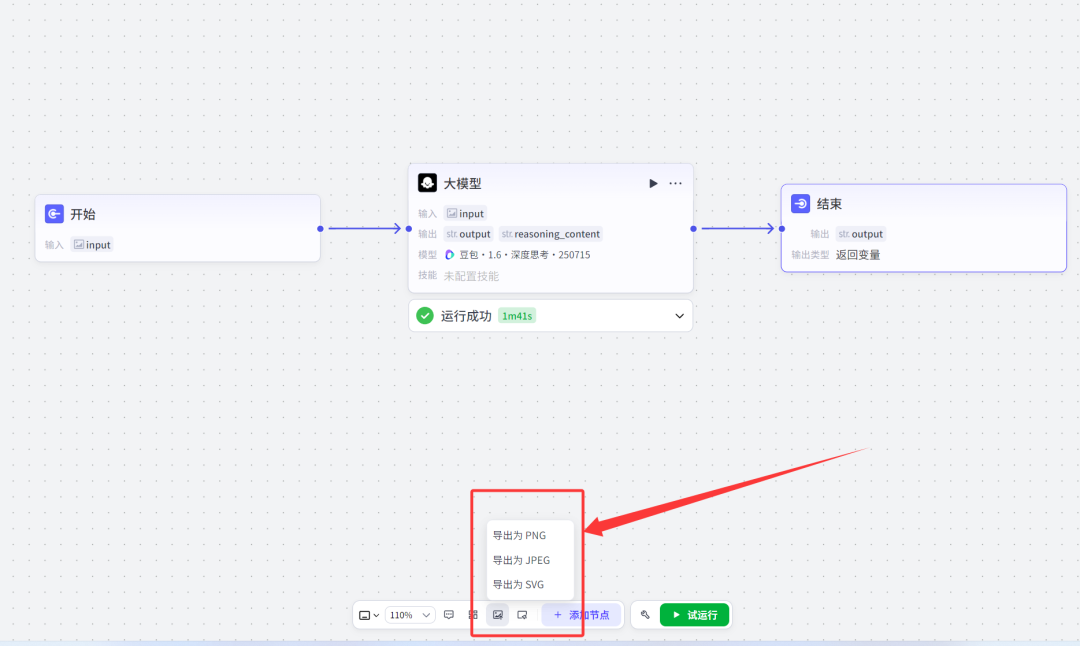The image size is (1080, 646).
Task: Click the 大模型 node input port dot
Action: (408, 229)
